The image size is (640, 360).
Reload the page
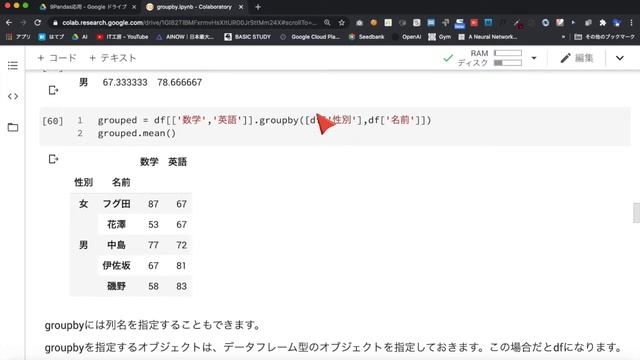point(37,23)
